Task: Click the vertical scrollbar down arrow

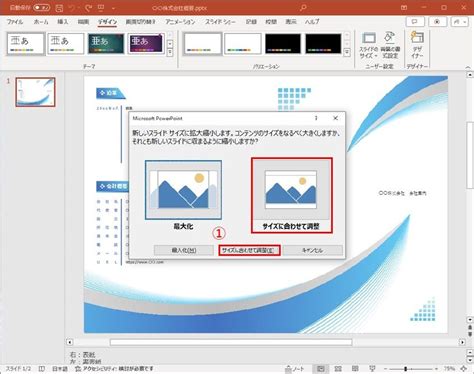Action: (470, 320)
